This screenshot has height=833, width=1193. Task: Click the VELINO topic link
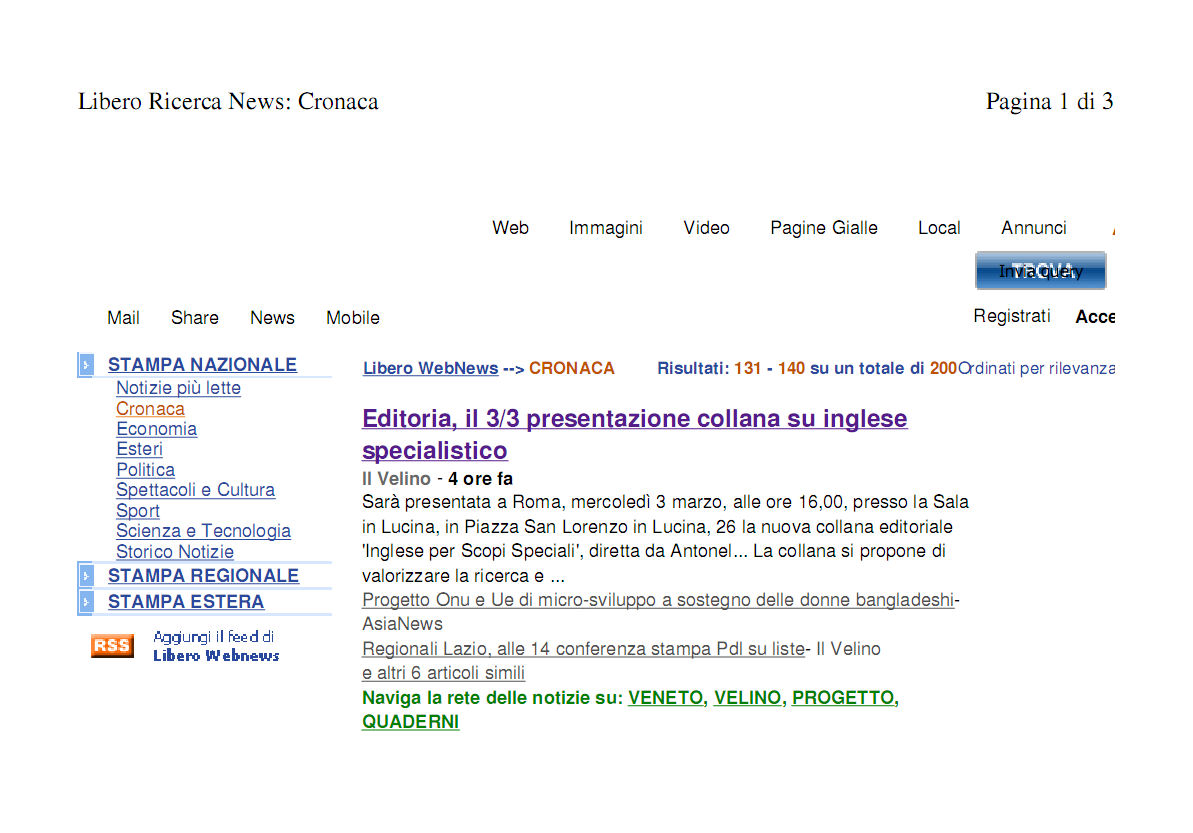click(x=748, y=698)
